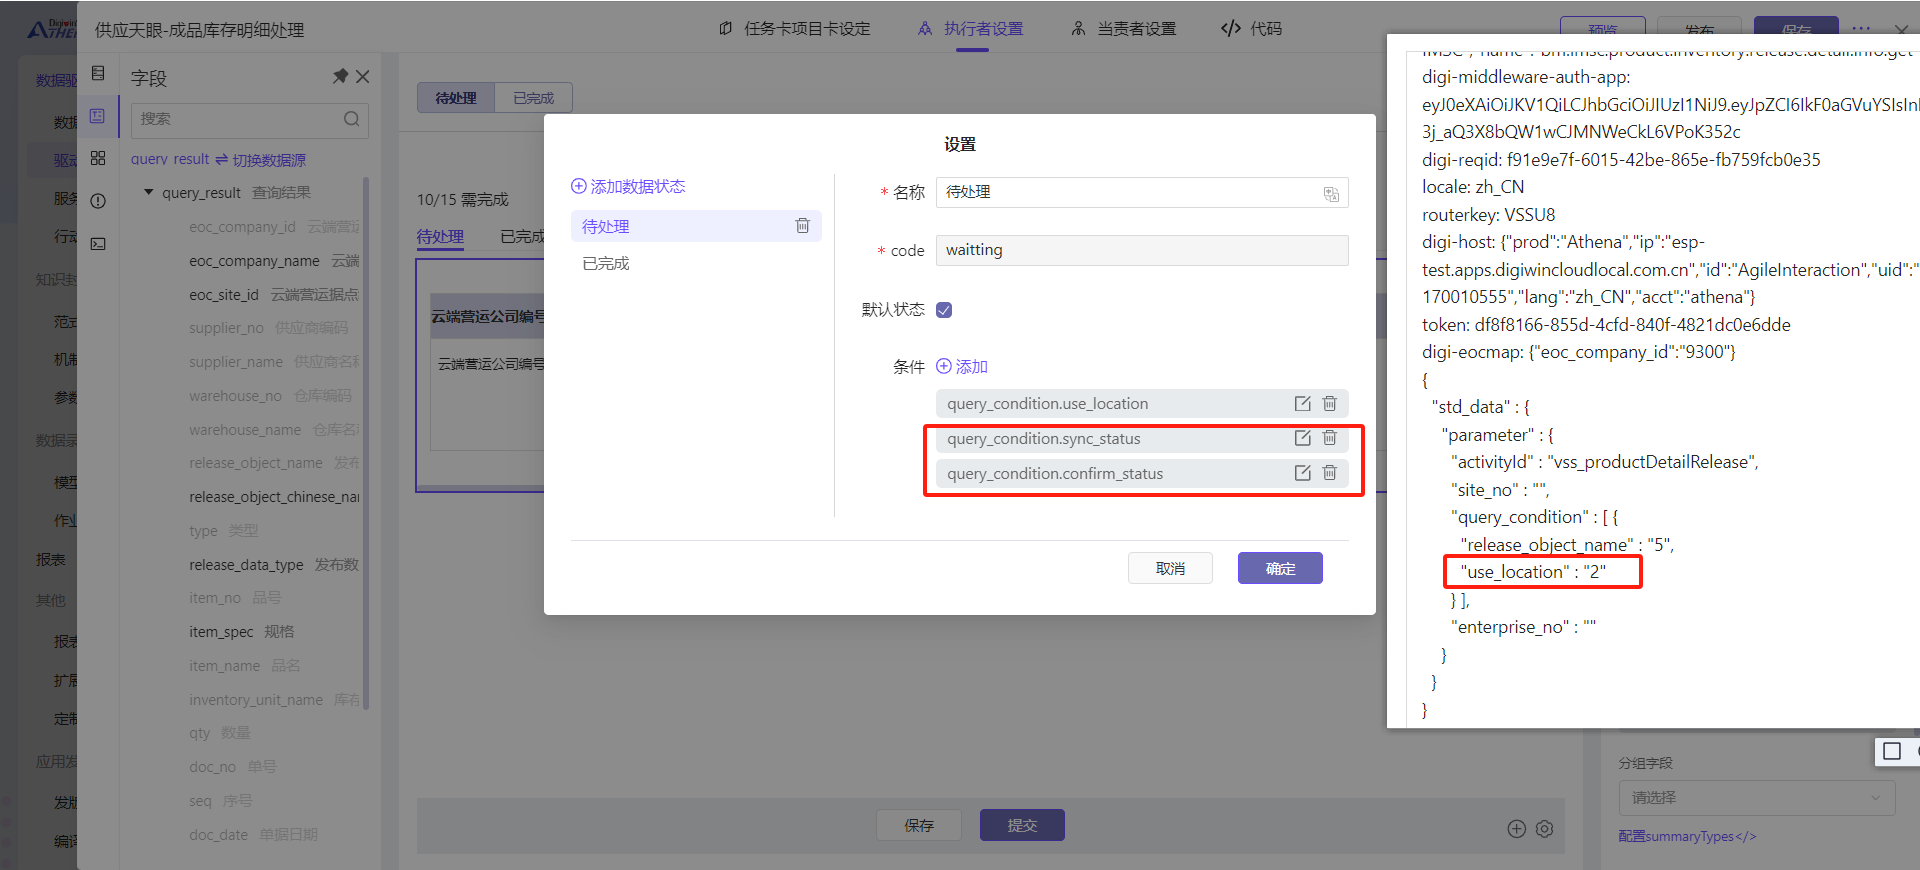Click the translate icon in the 名称 field
Viewport: 1920px width, 870px height.
pyautogui.click(x=1331, y=194)
